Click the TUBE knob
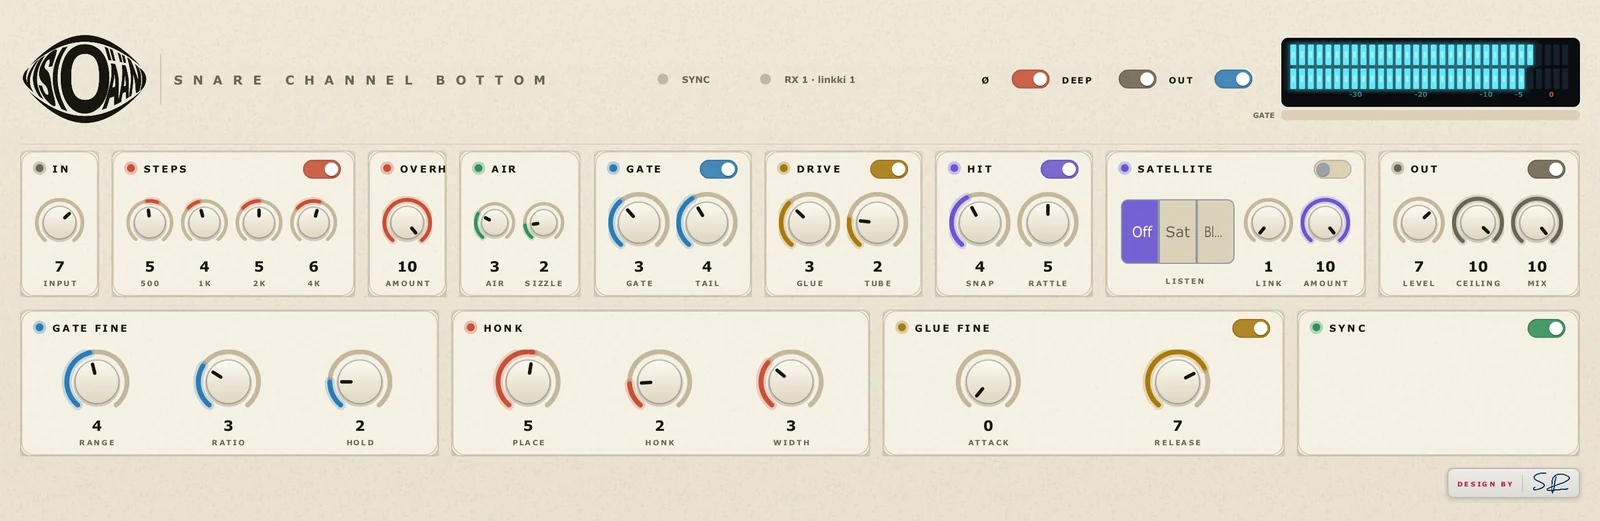Image resolution: width=1600 pixels, height=521 pixels. point(877,222)
